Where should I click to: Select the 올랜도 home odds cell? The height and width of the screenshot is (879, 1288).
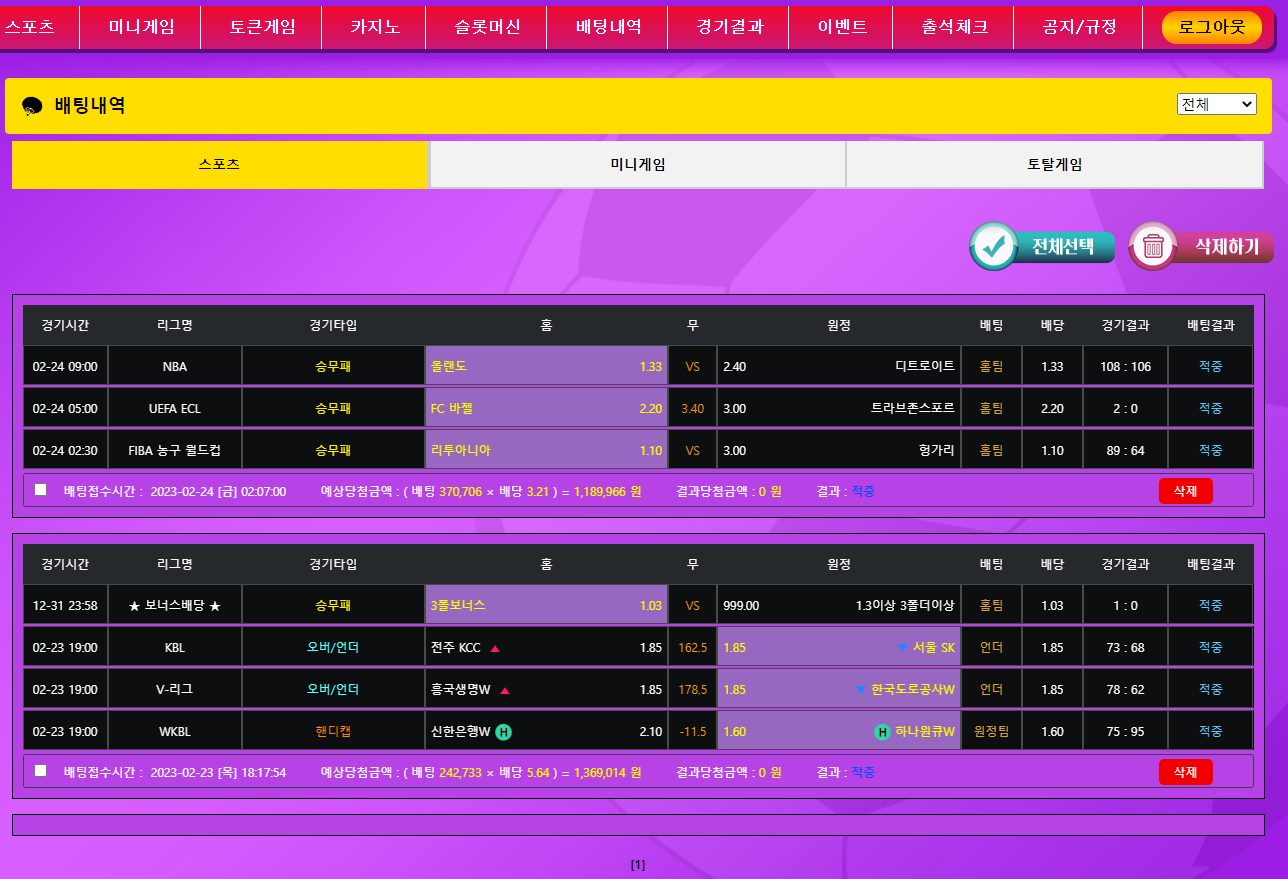[546, 367]
